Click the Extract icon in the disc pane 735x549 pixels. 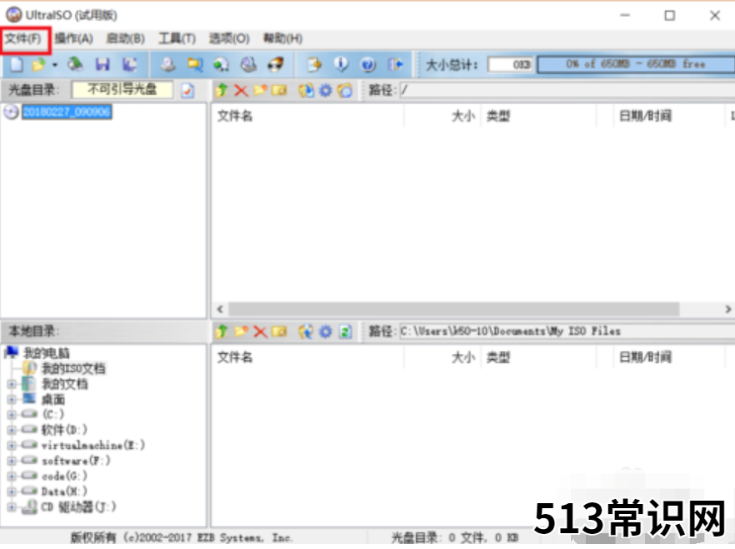tap(306, 90)
